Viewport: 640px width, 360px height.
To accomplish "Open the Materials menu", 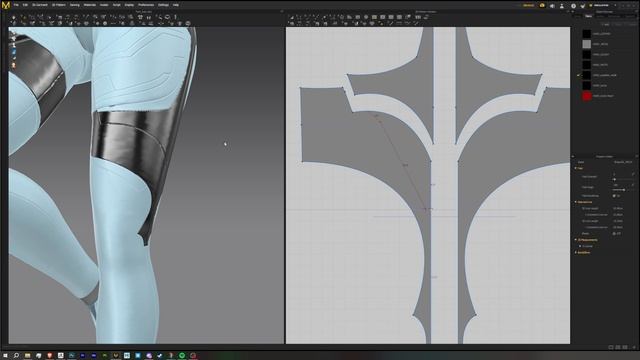I will point(90,5).
